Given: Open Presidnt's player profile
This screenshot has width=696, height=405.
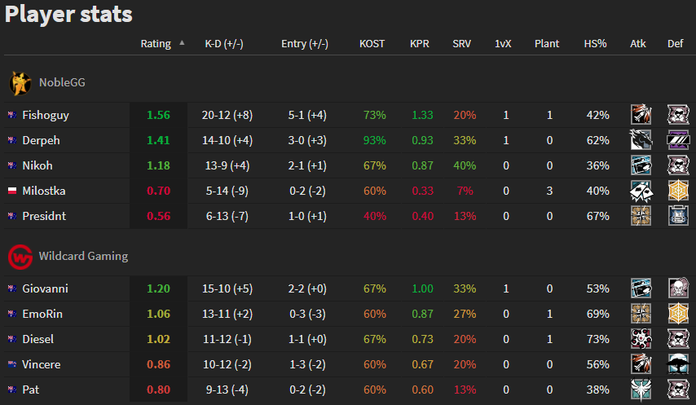Looking at the screenshot, I should click(x=44, y=216).
